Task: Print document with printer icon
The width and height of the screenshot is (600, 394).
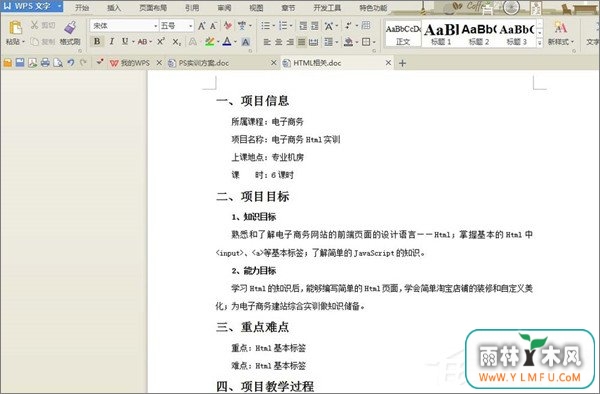Action: (45, 63)
